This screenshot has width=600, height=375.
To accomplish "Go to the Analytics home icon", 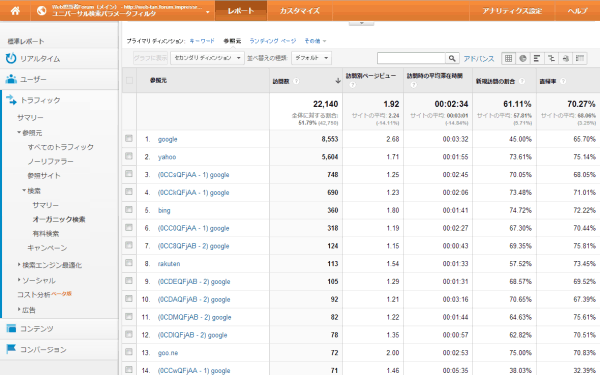I will [x=15, y=11].
